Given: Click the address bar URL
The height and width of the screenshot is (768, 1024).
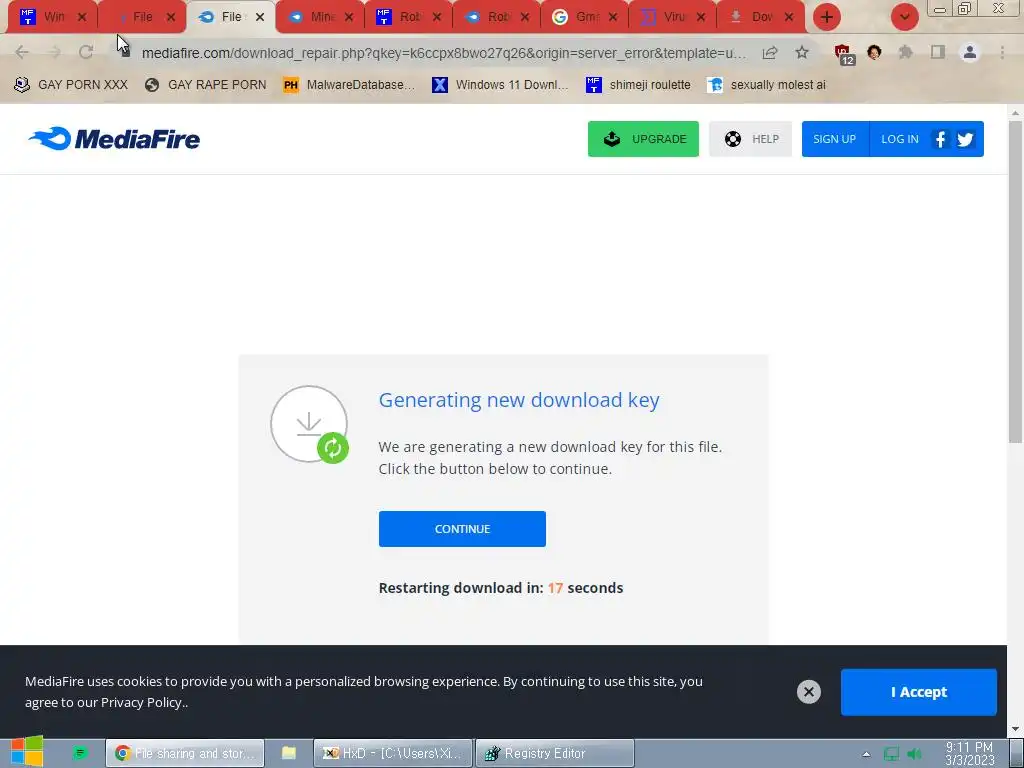Looking at the screenshot, I should pos(443,53).
